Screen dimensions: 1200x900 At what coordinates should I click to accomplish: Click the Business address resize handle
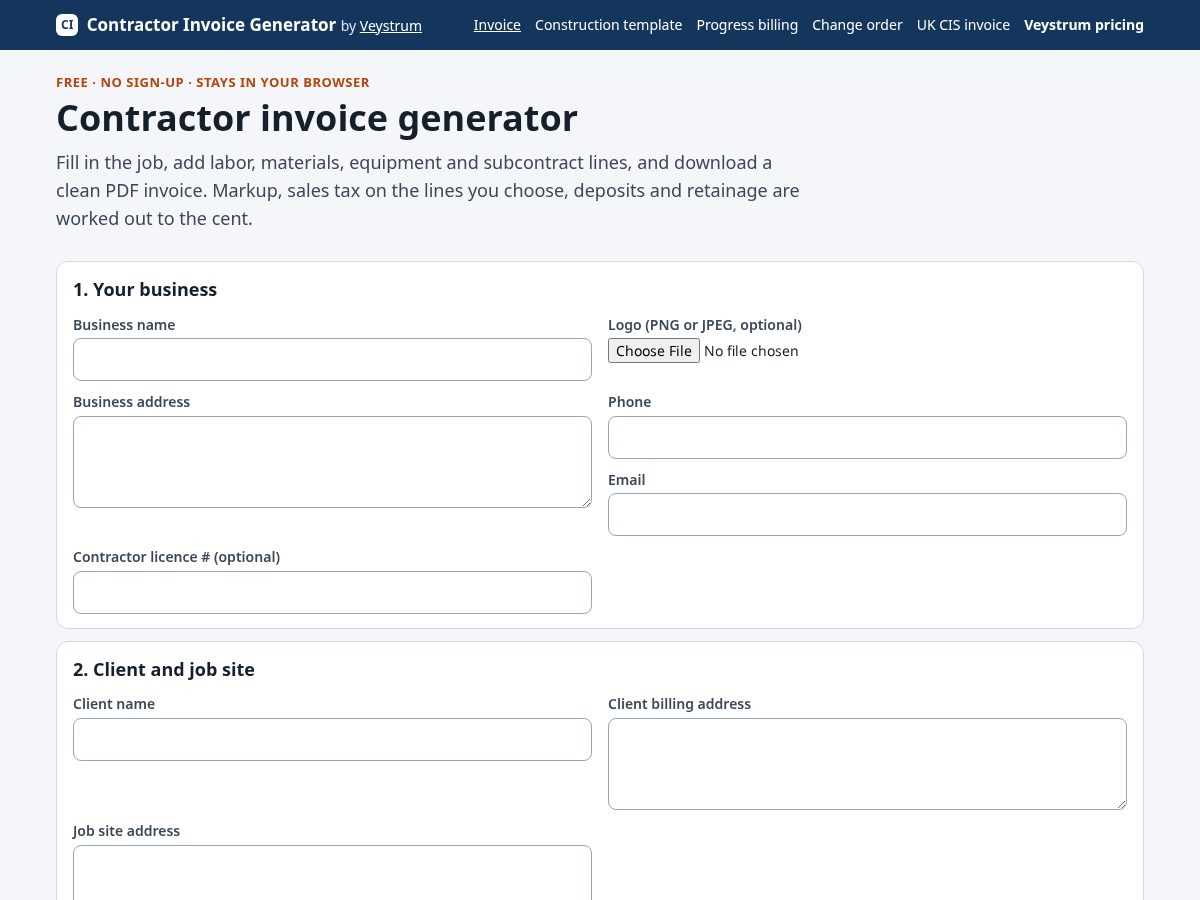585,501
